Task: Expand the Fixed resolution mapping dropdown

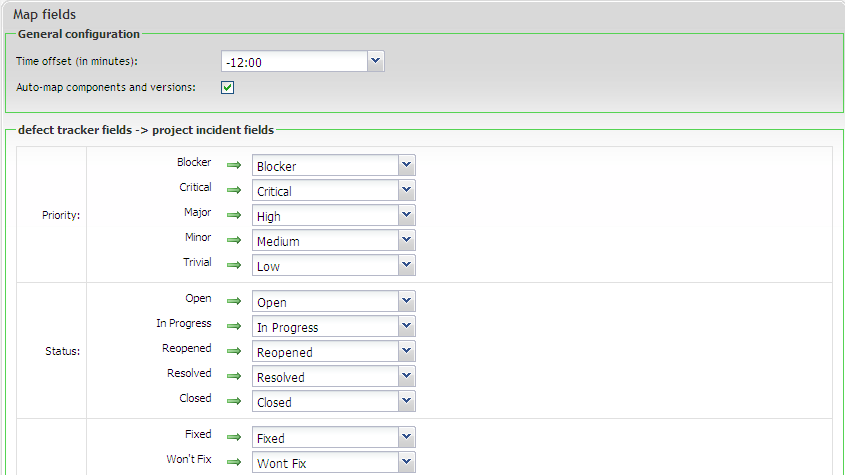Action: [406, 437]
